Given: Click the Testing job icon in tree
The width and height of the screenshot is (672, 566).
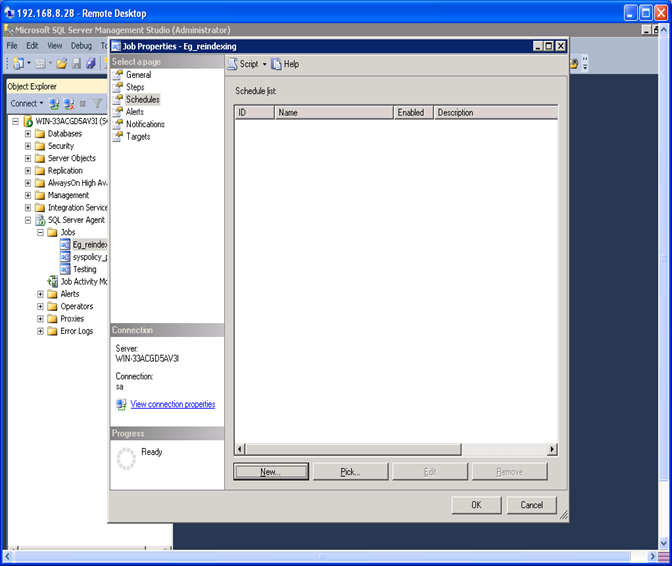Looking at the screenshot, I should 65,270.
